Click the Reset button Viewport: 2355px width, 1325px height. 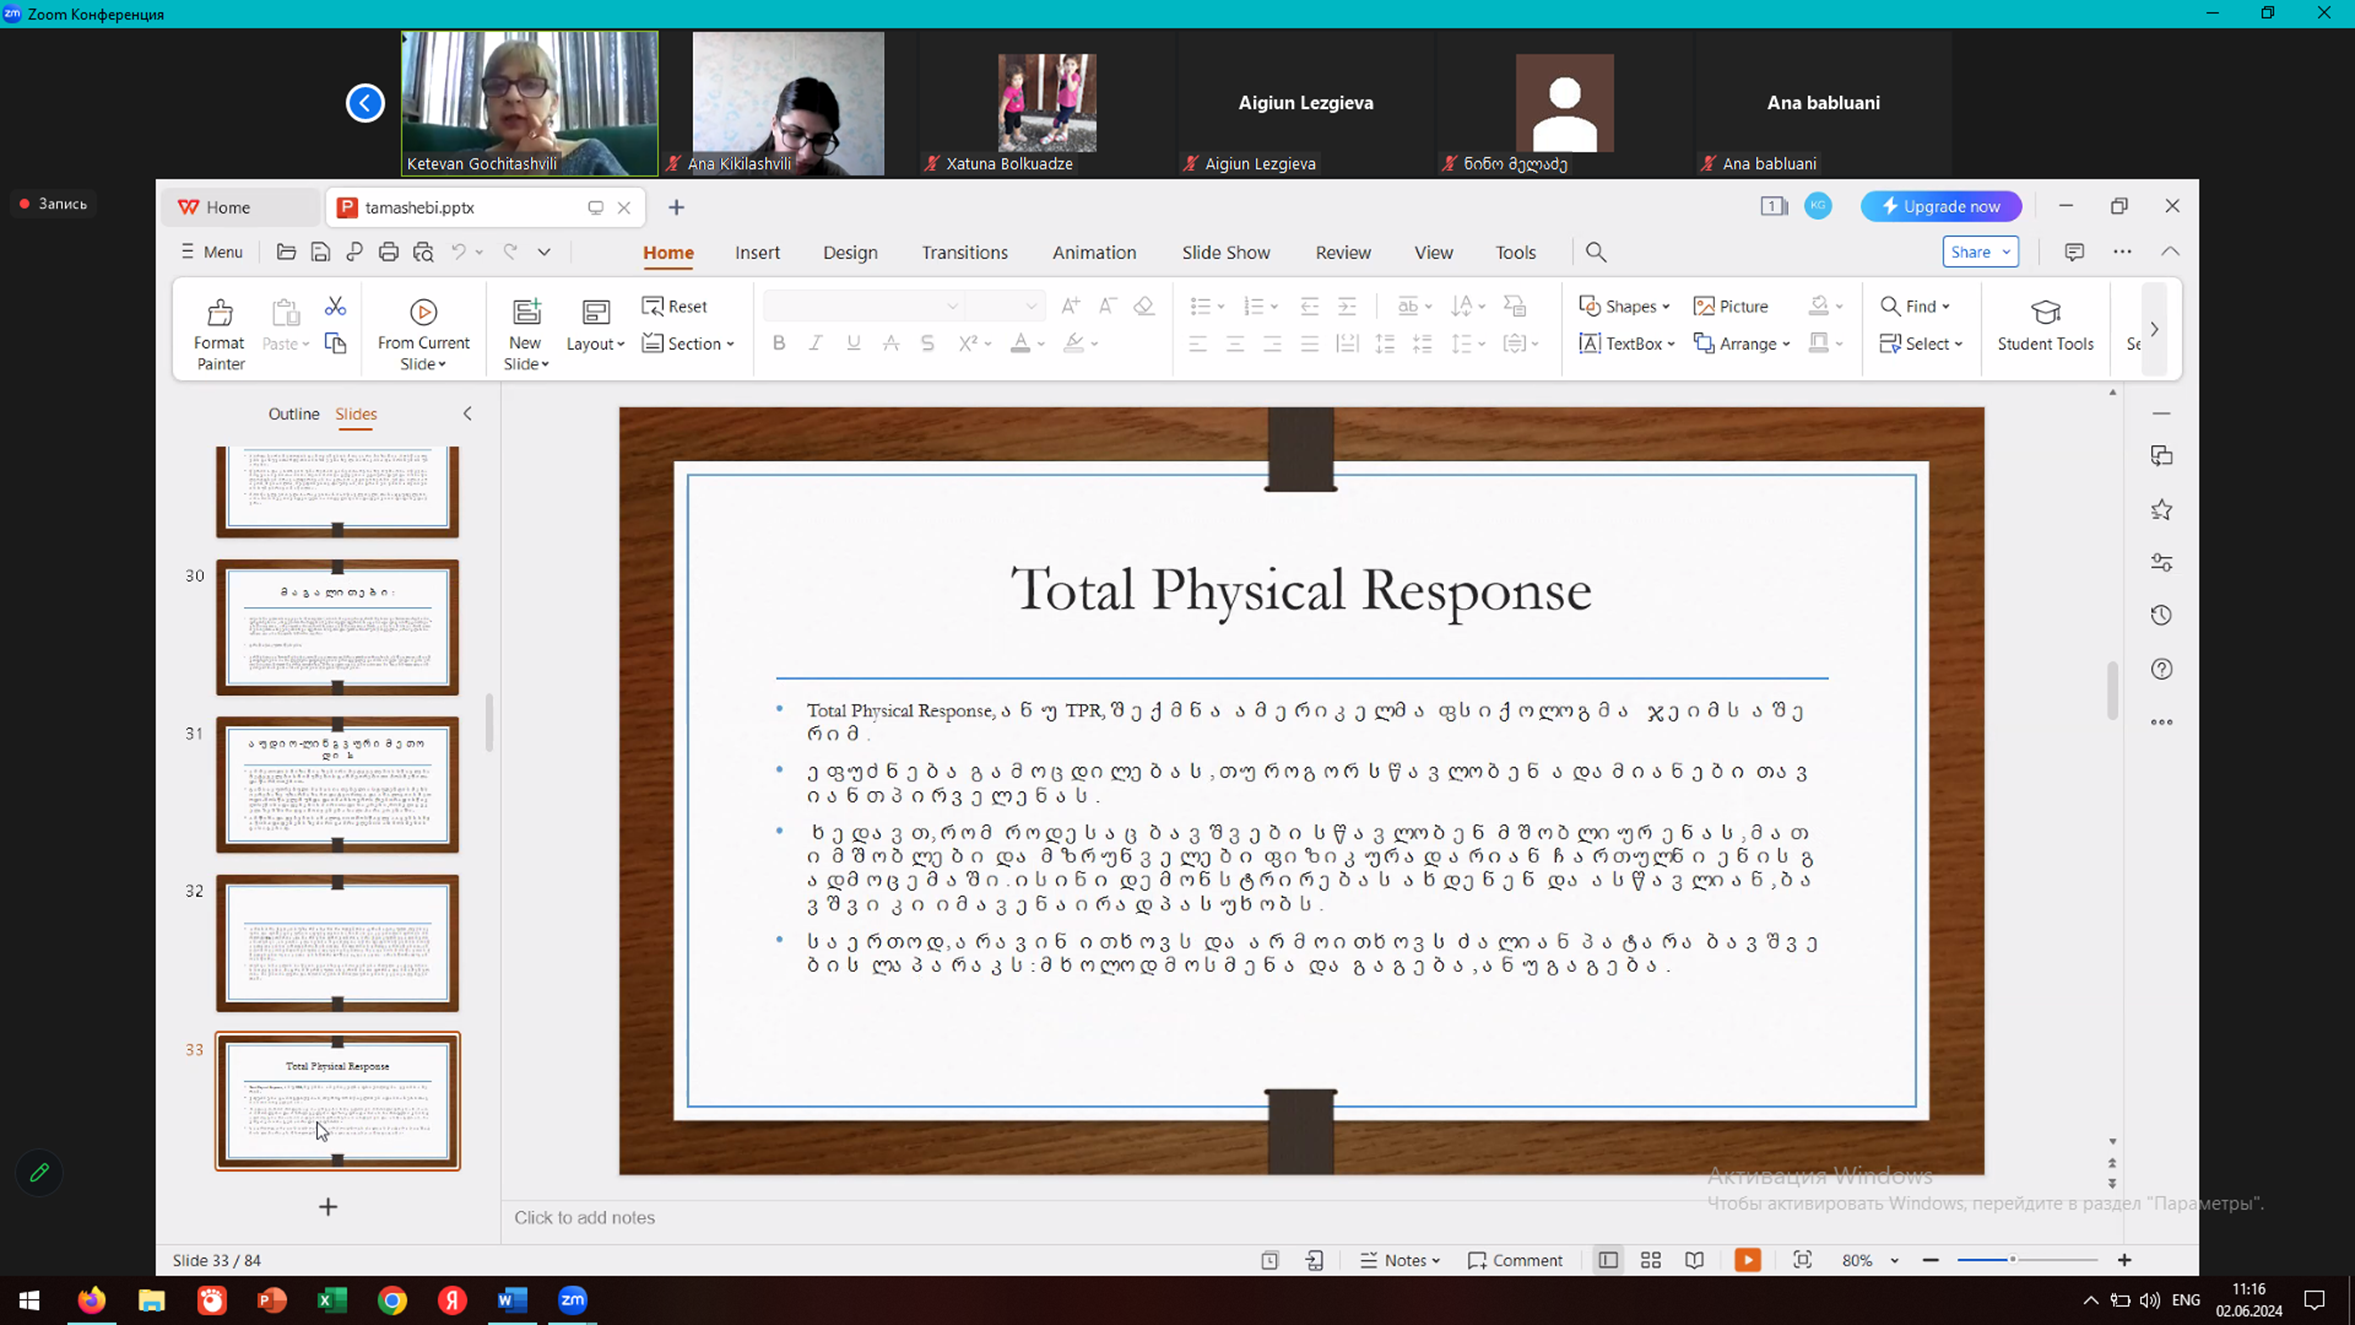674,306
